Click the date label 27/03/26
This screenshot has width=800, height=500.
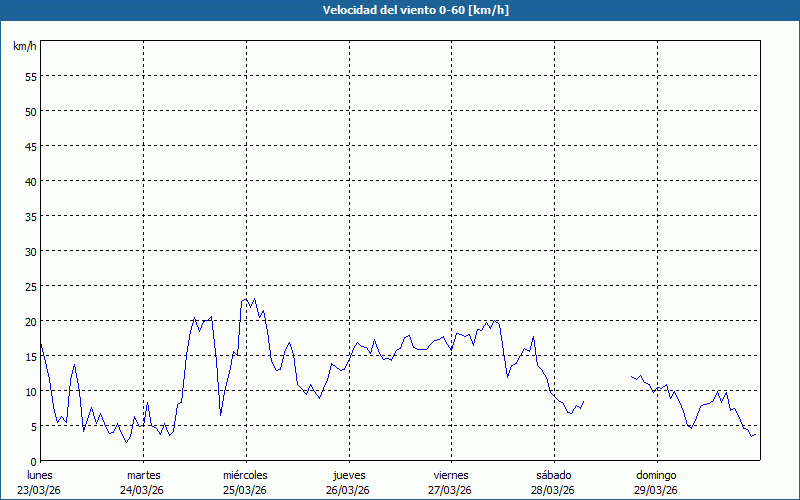(451, 490)
